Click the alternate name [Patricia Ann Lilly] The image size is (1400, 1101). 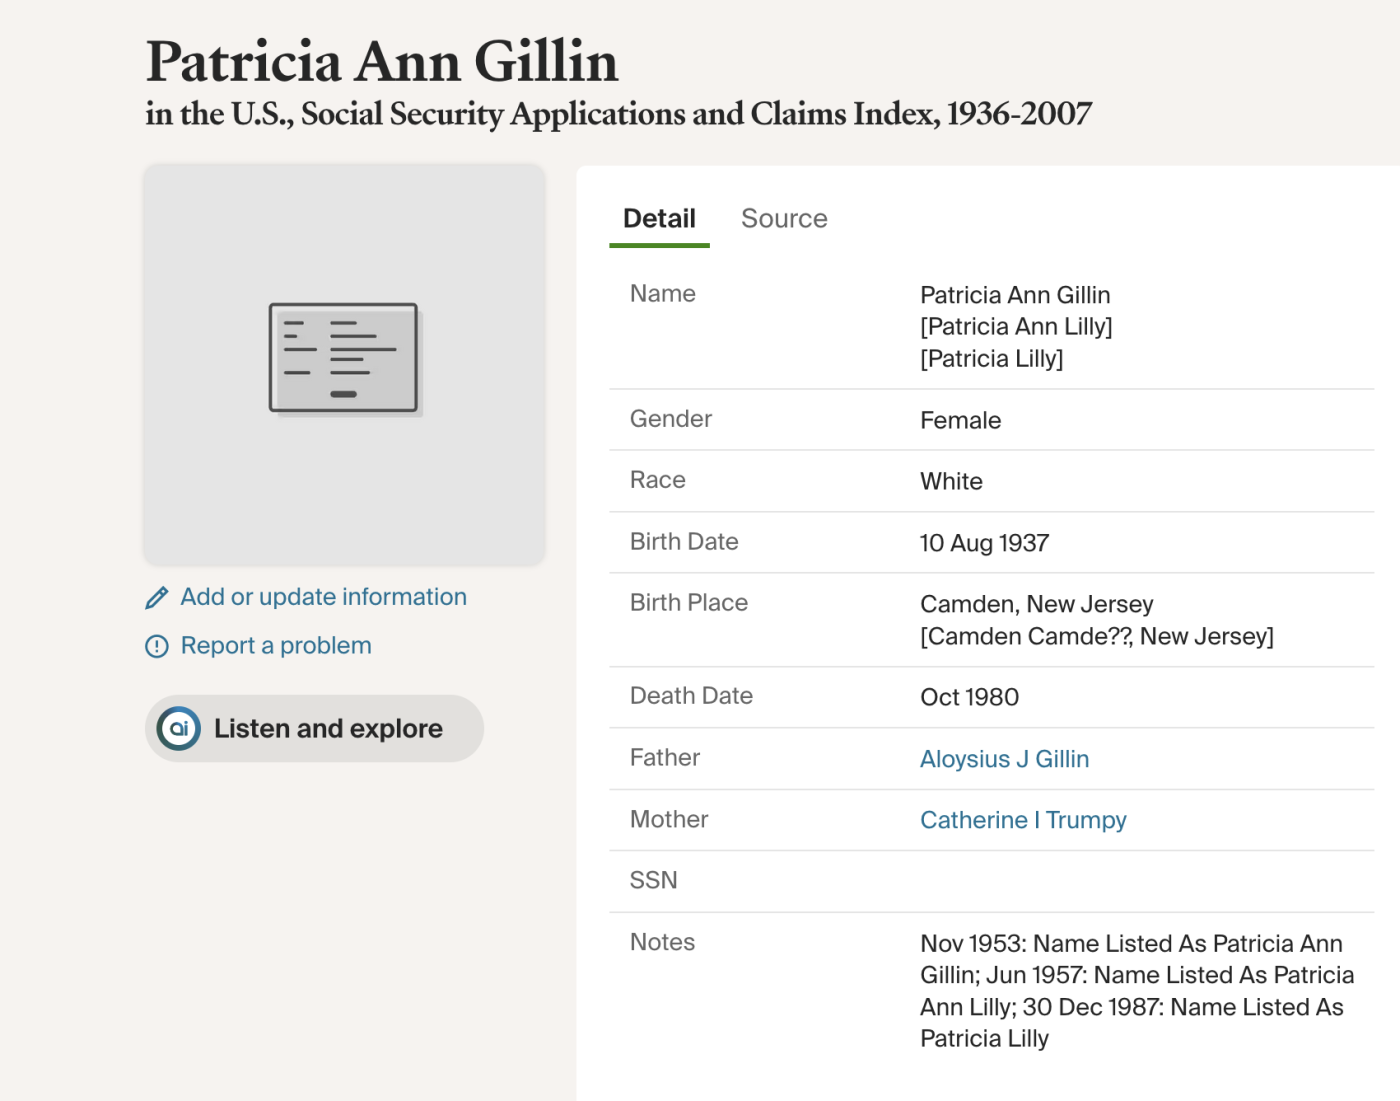[1016, 327]
